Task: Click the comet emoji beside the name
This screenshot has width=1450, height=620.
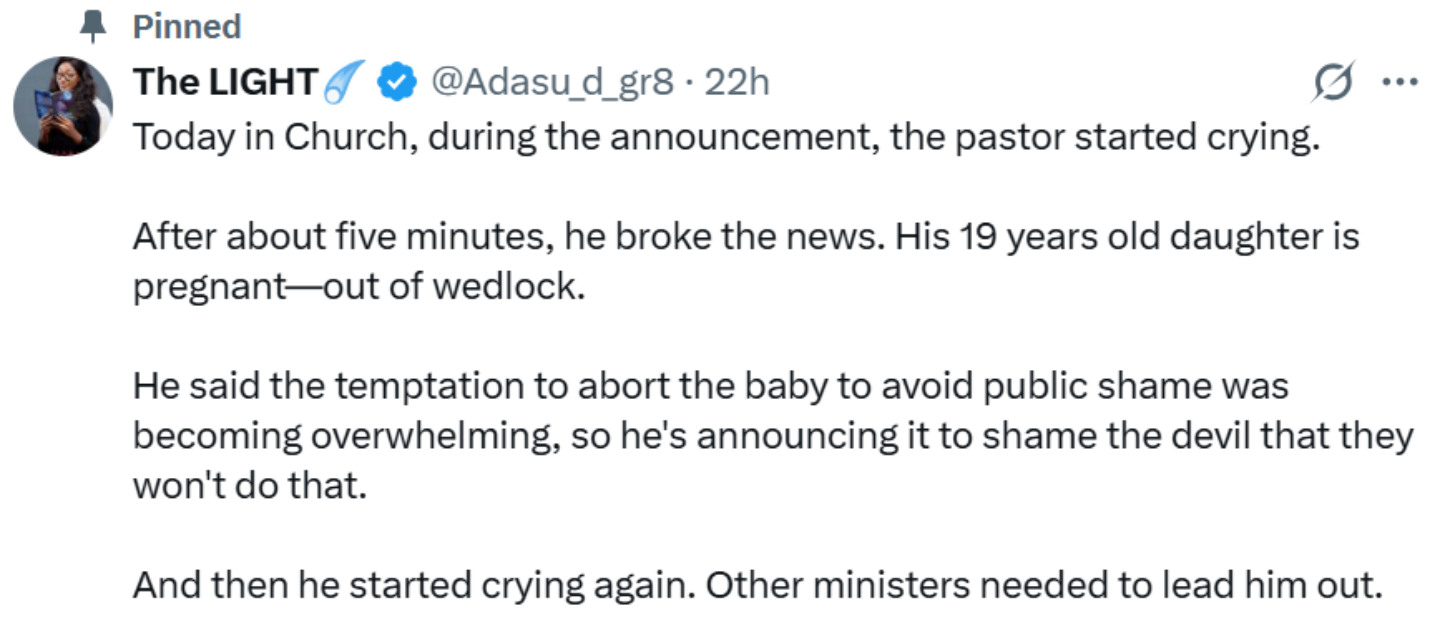Action: [x=345, y=83]
